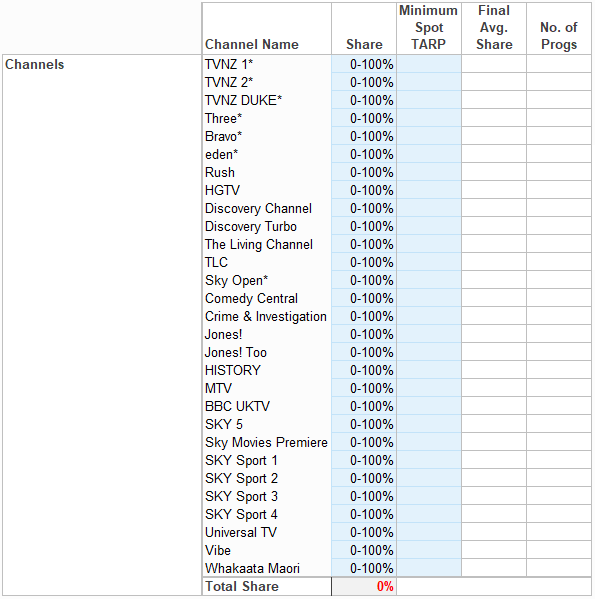
Task: Click the Total Share label
Action: click(242, 586)
